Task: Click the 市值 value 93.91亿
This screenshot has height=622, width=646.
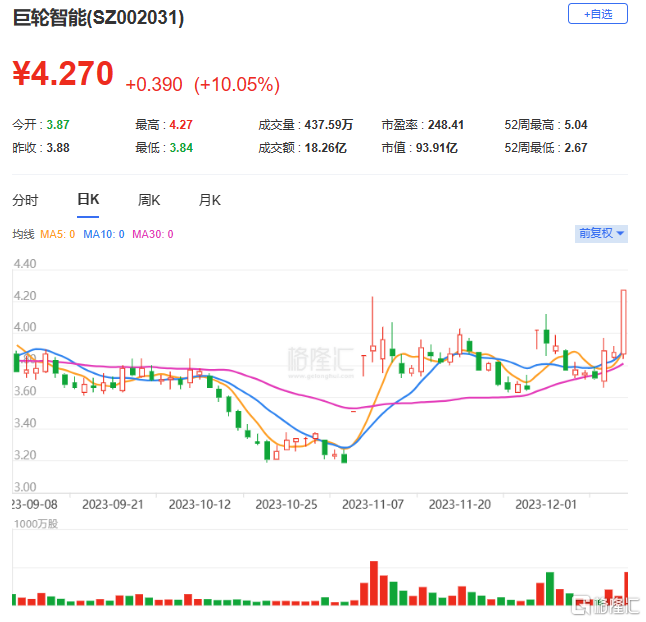Action: pos(437,148)
